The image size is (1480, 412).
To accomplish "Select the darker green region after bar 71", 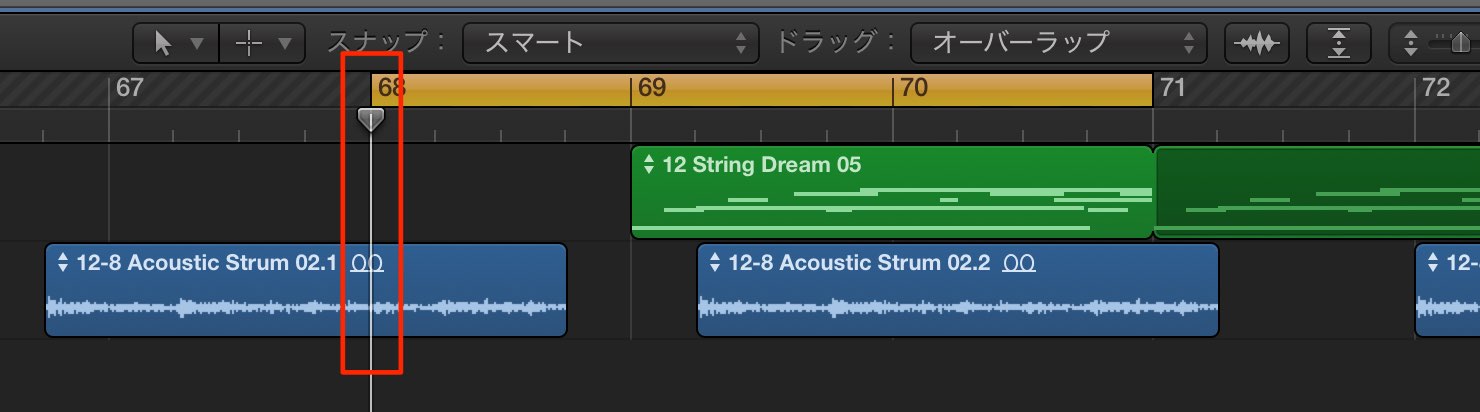I will click(x=1317, y=192).
